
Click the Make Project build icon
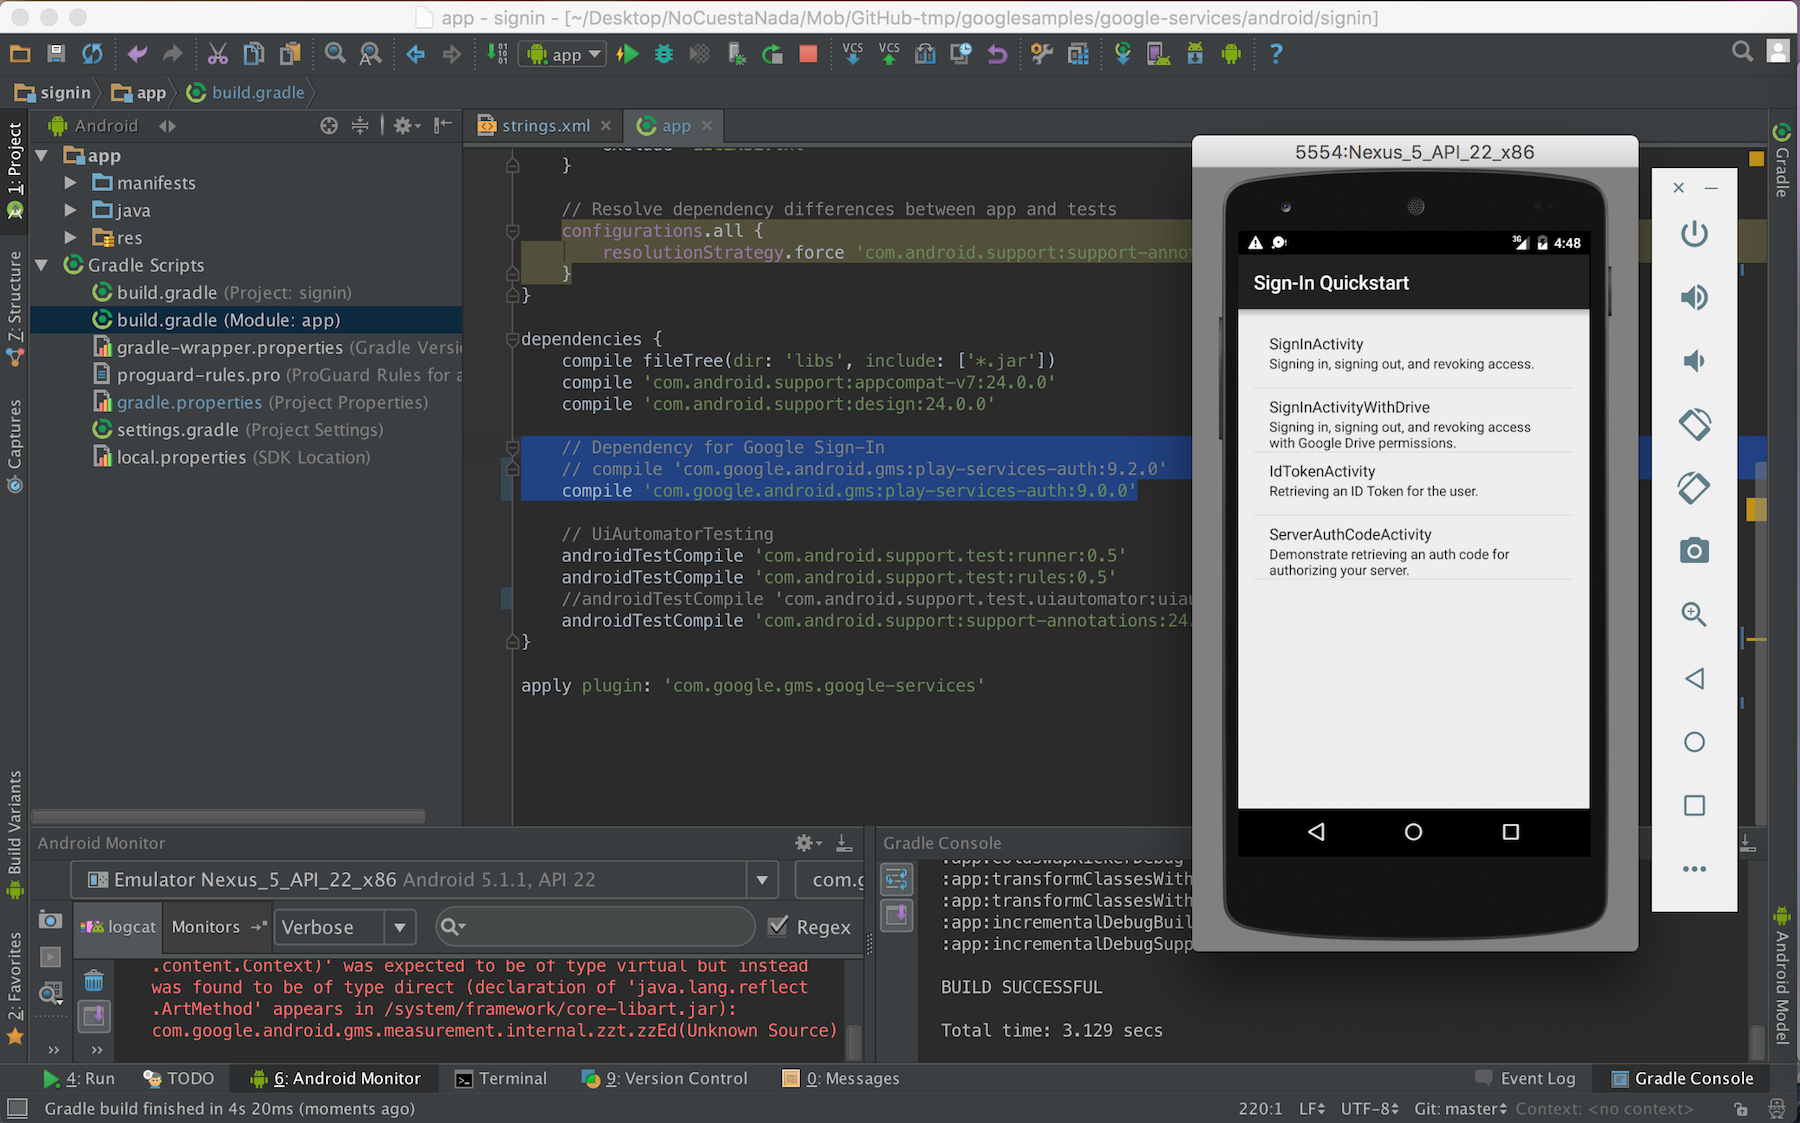[497, 54]
